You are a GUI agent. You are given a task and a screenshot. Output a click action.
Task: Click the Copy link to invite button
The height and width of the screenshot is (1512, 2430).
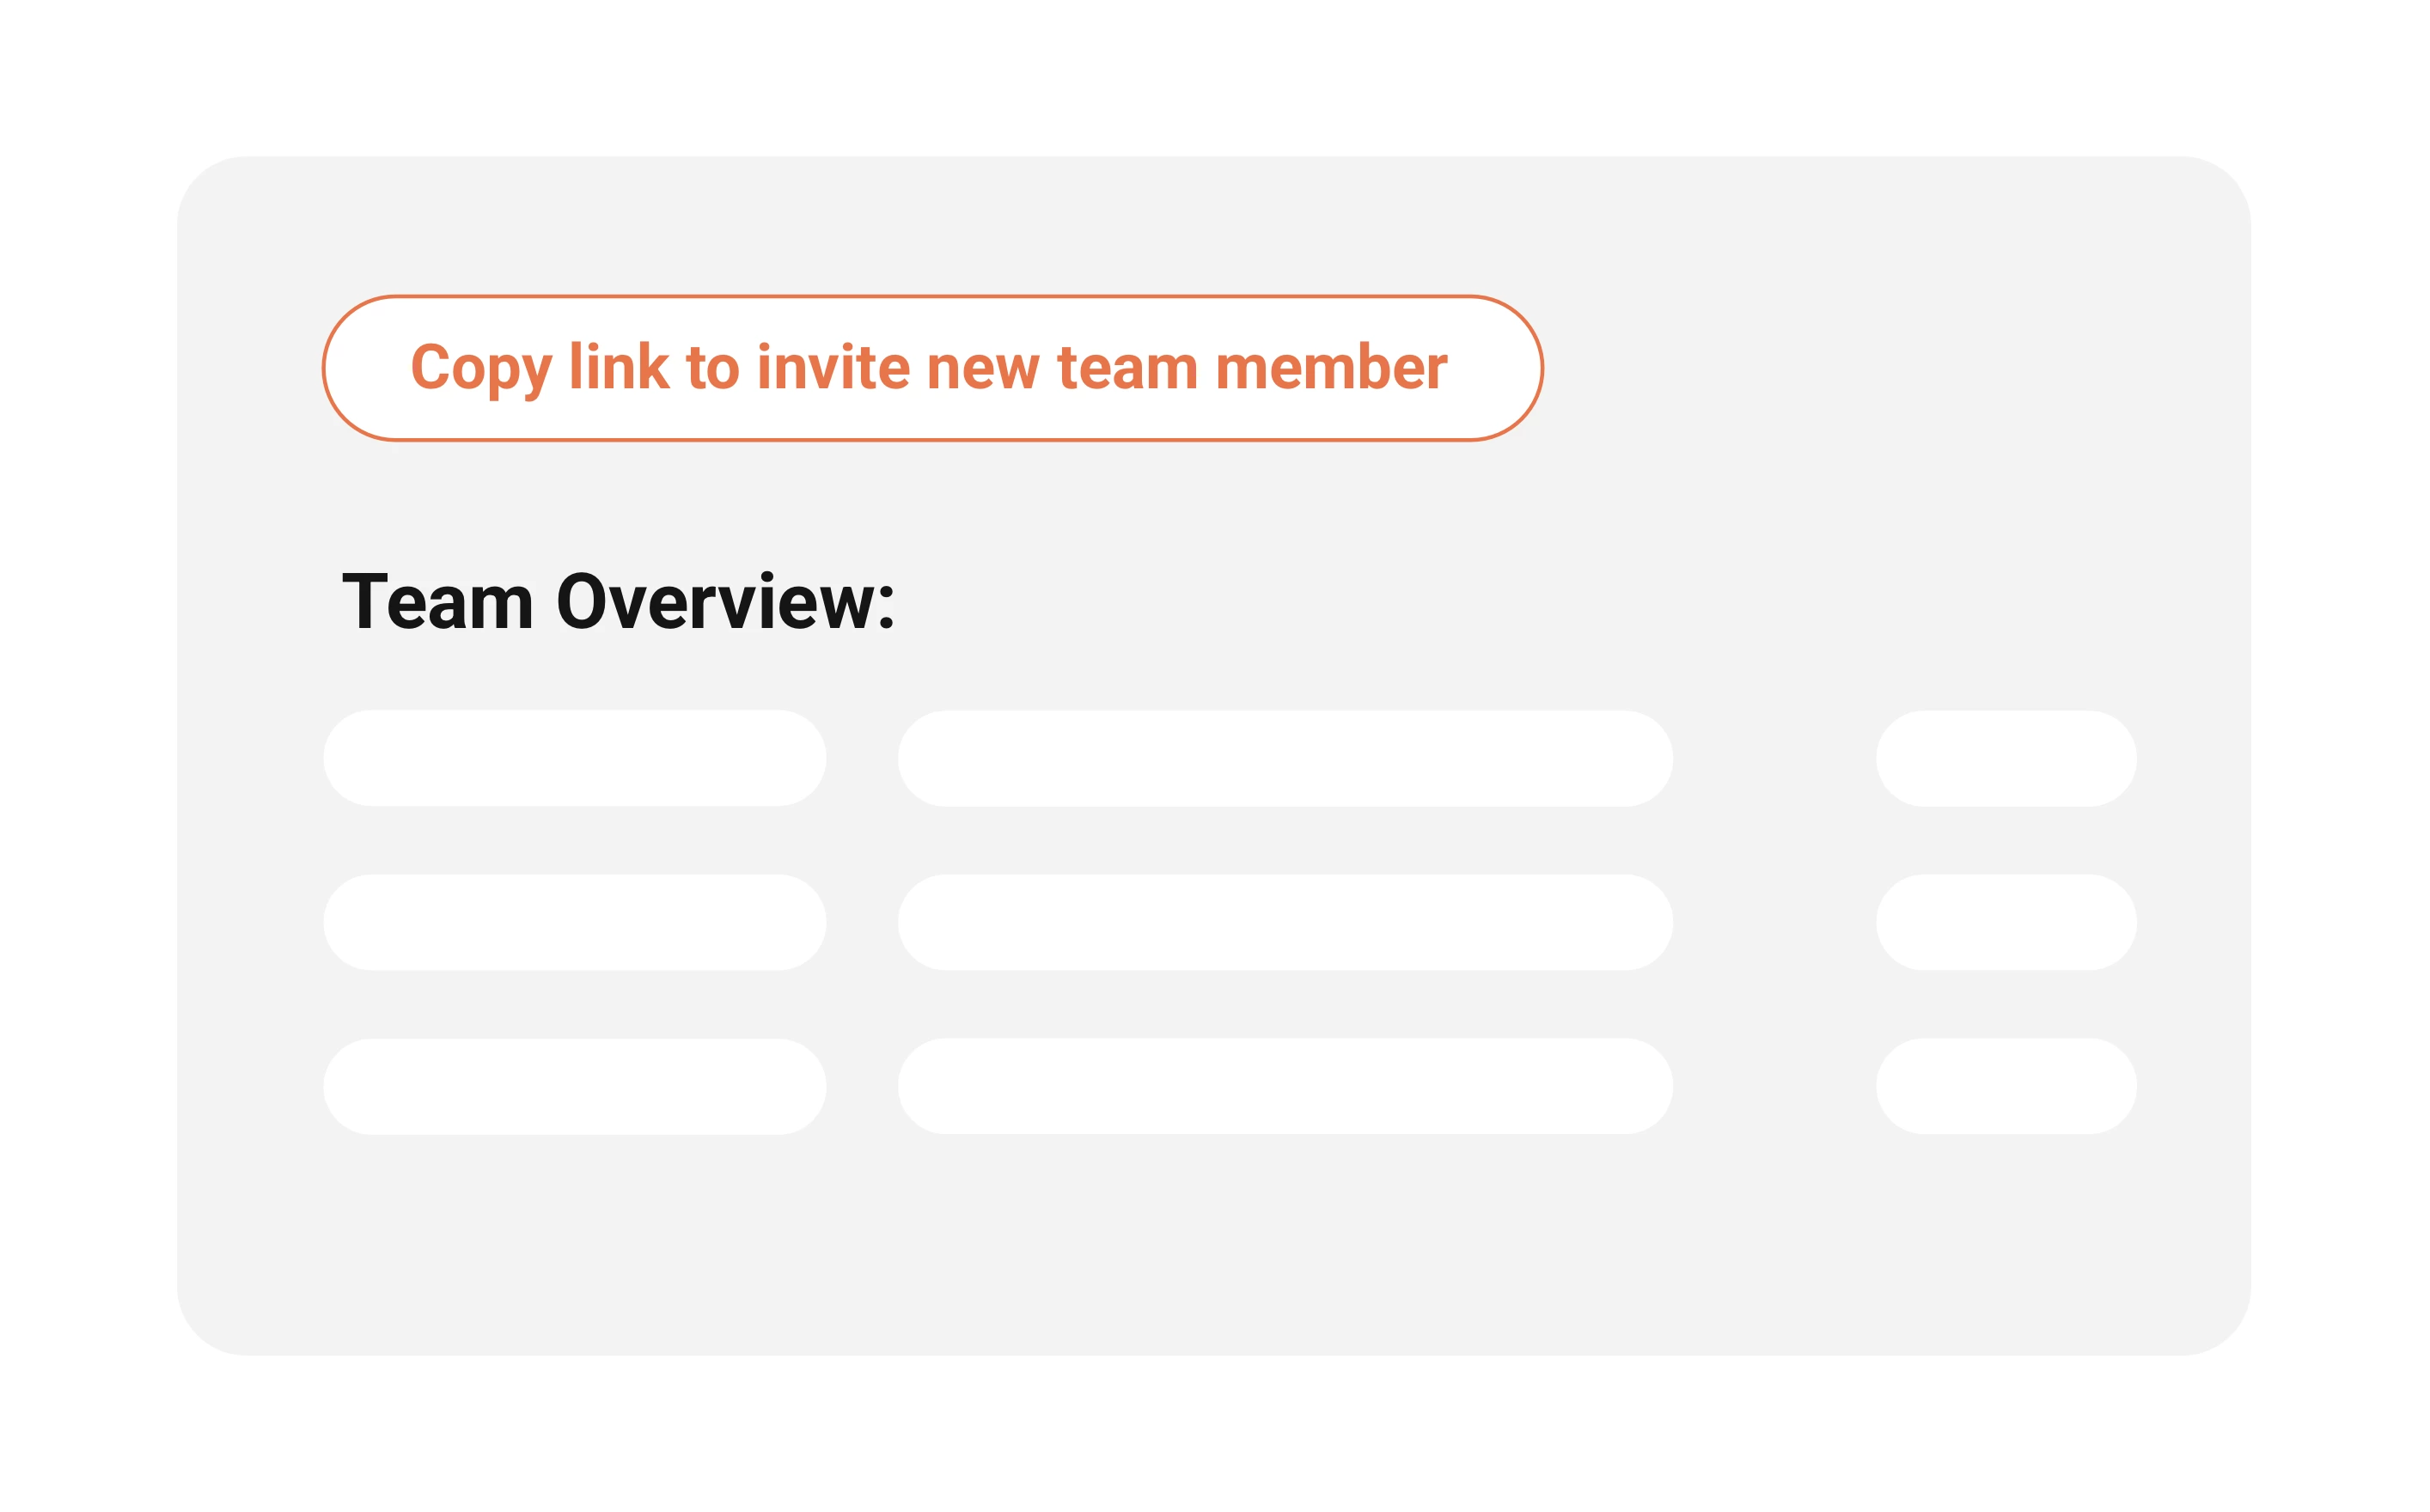tap(932, 368)
